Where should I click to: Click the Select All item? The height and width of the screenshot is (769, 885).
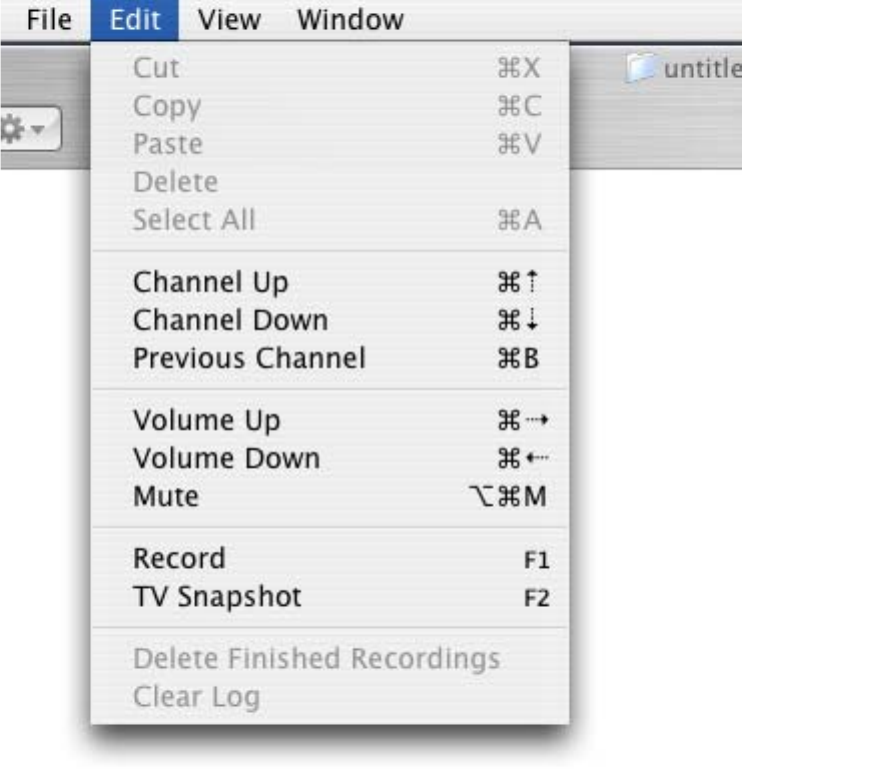click(194, 220)
